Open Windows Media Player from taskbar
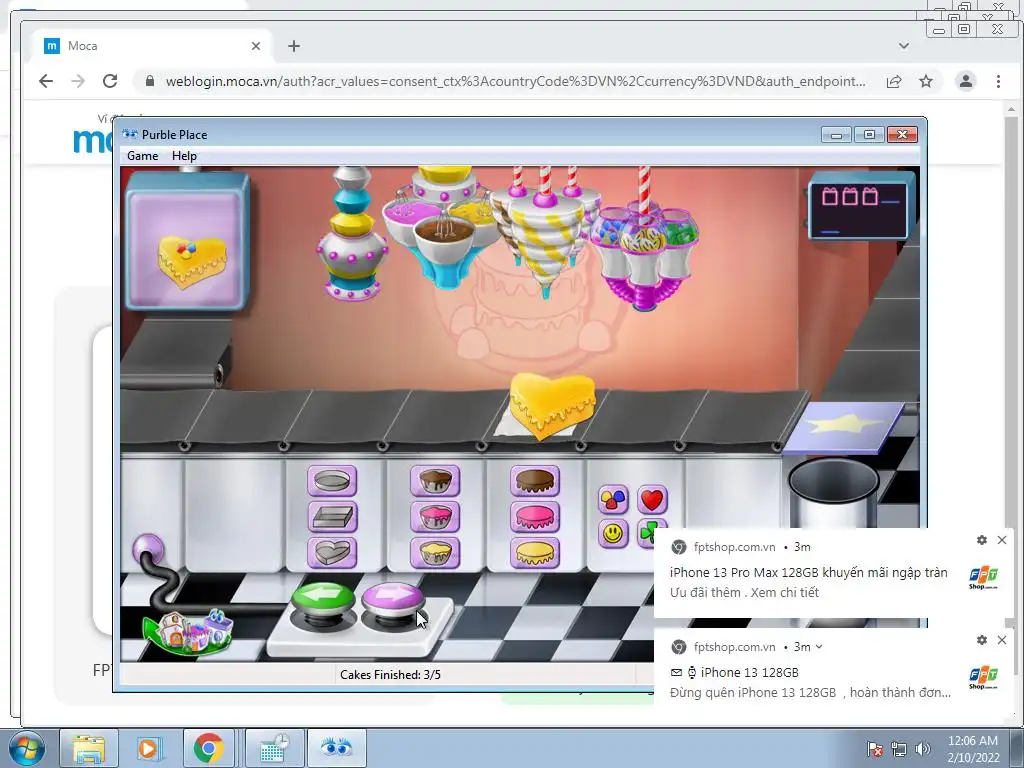This screenshot has height=768, width=1024. pyautogui.click(x=148, y=748)
